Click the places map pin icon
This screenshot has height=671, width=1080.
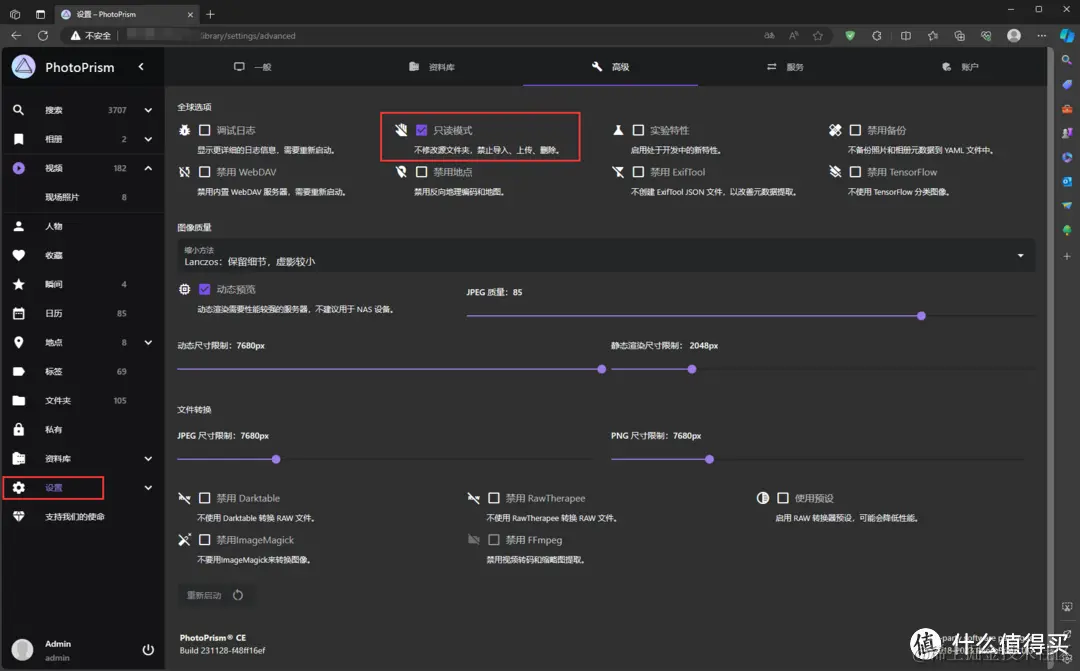click(x=19, y=342)
